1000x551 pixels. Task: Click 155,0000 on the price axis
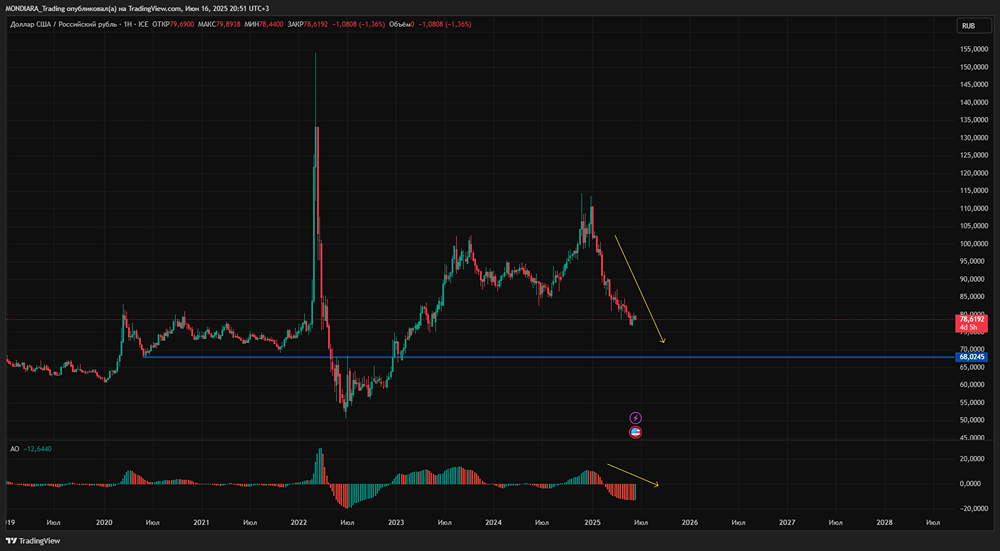[974, 49]
